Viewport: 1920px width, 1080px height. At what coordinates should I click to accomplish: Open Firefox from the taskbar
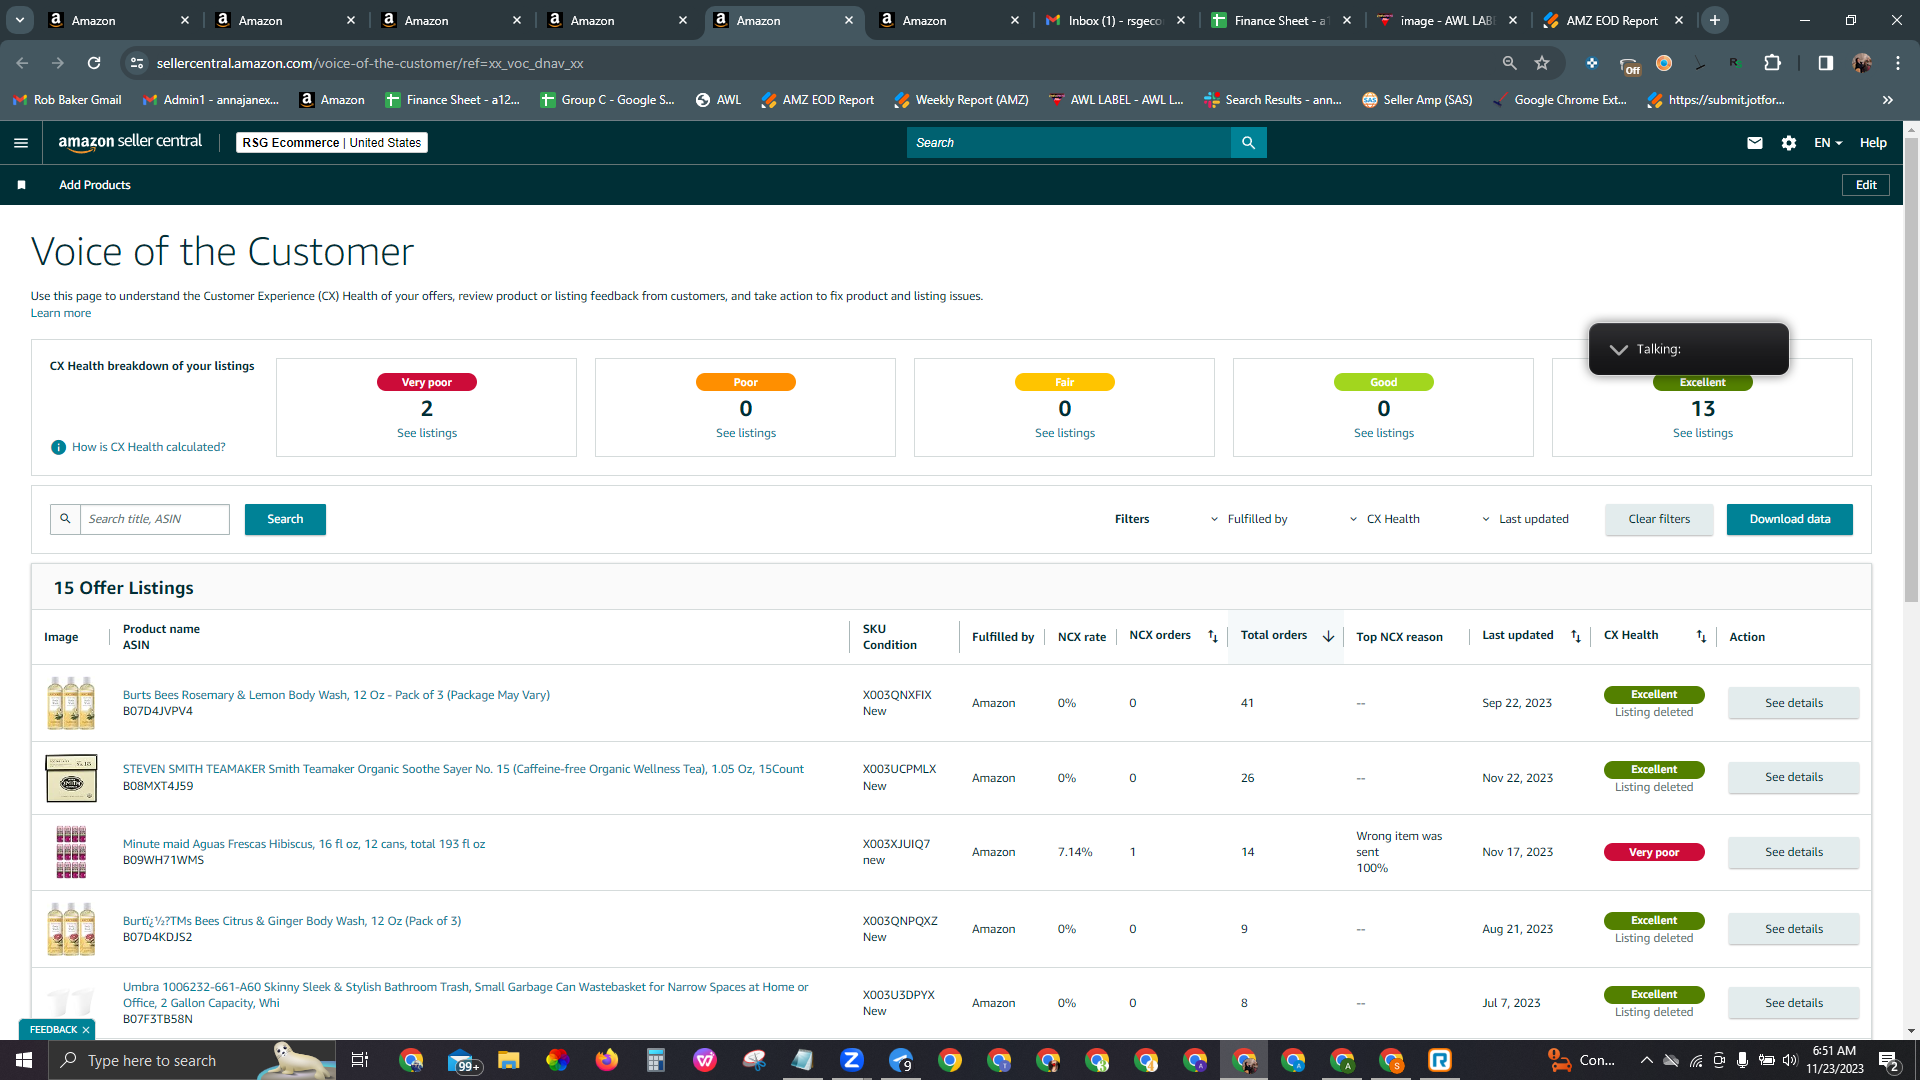606,1060
